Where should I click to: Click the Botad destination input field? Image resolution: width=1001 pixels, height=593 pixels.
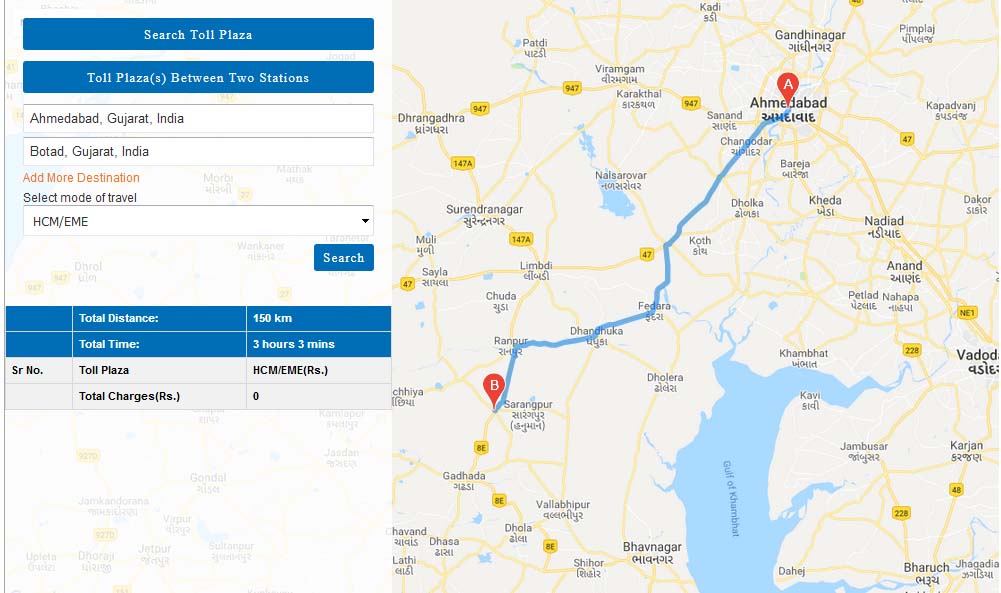199,151
